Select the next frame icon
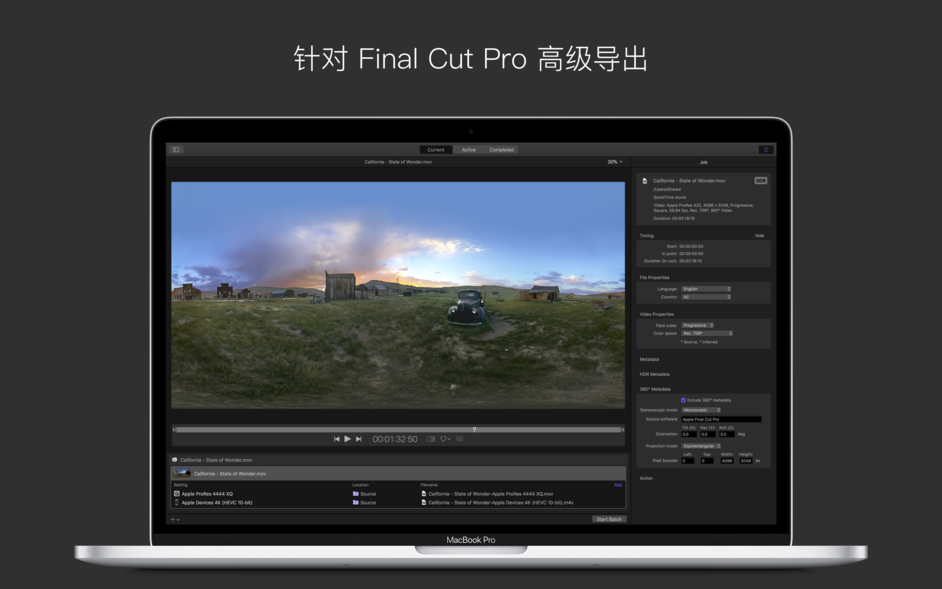 coord(358,439)
